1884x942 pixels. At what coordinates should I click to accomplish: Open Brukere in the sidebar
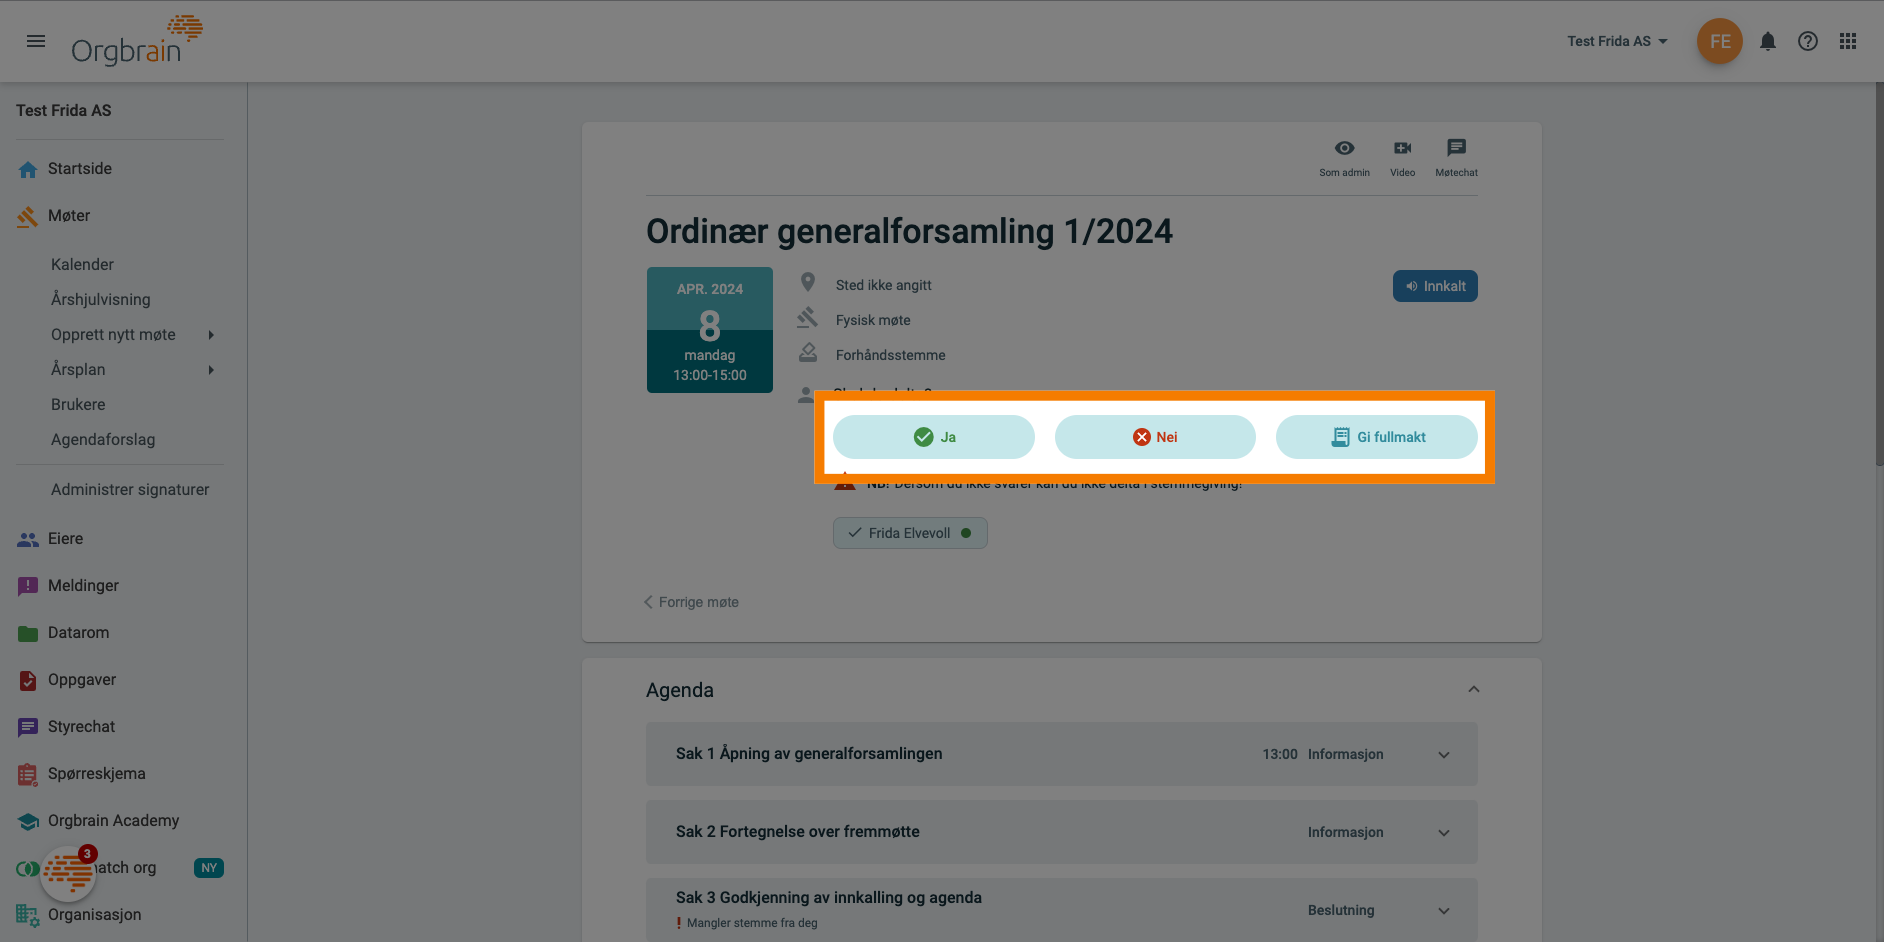point(78,404)
